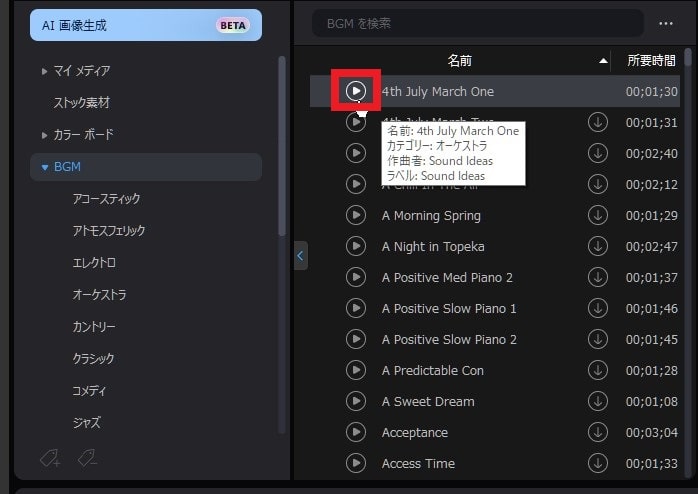Download the Acceptance track
The height and width of the screenshot is (494, 698).
coord(598,432)
